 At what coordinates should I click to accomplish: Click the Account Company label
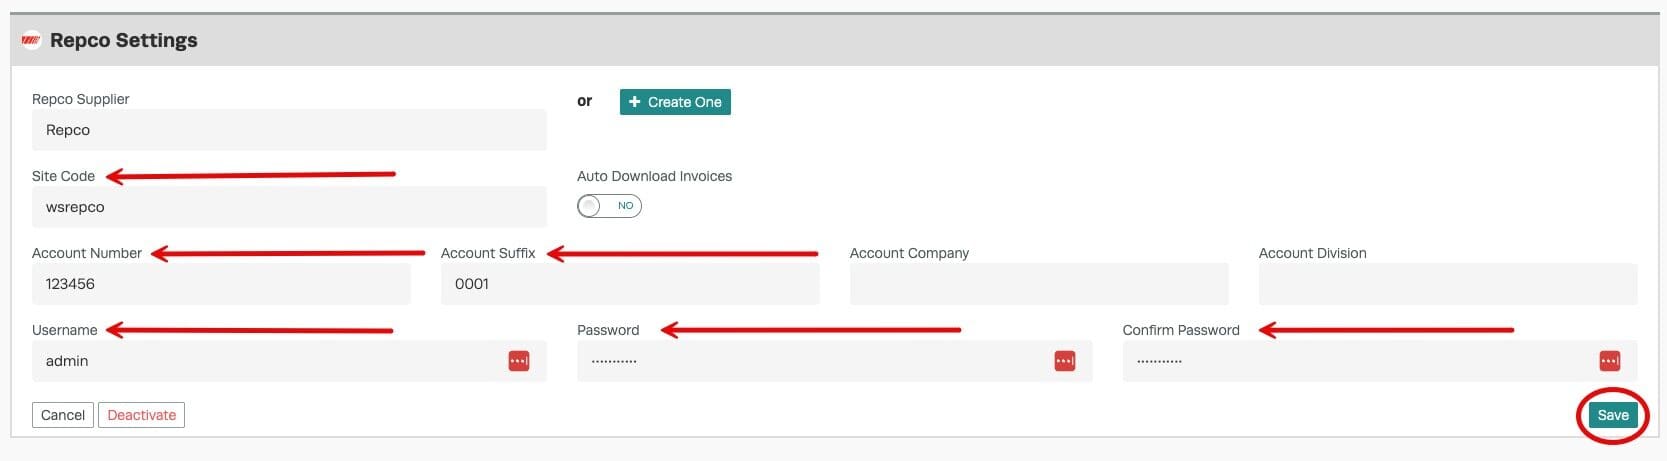909,253
